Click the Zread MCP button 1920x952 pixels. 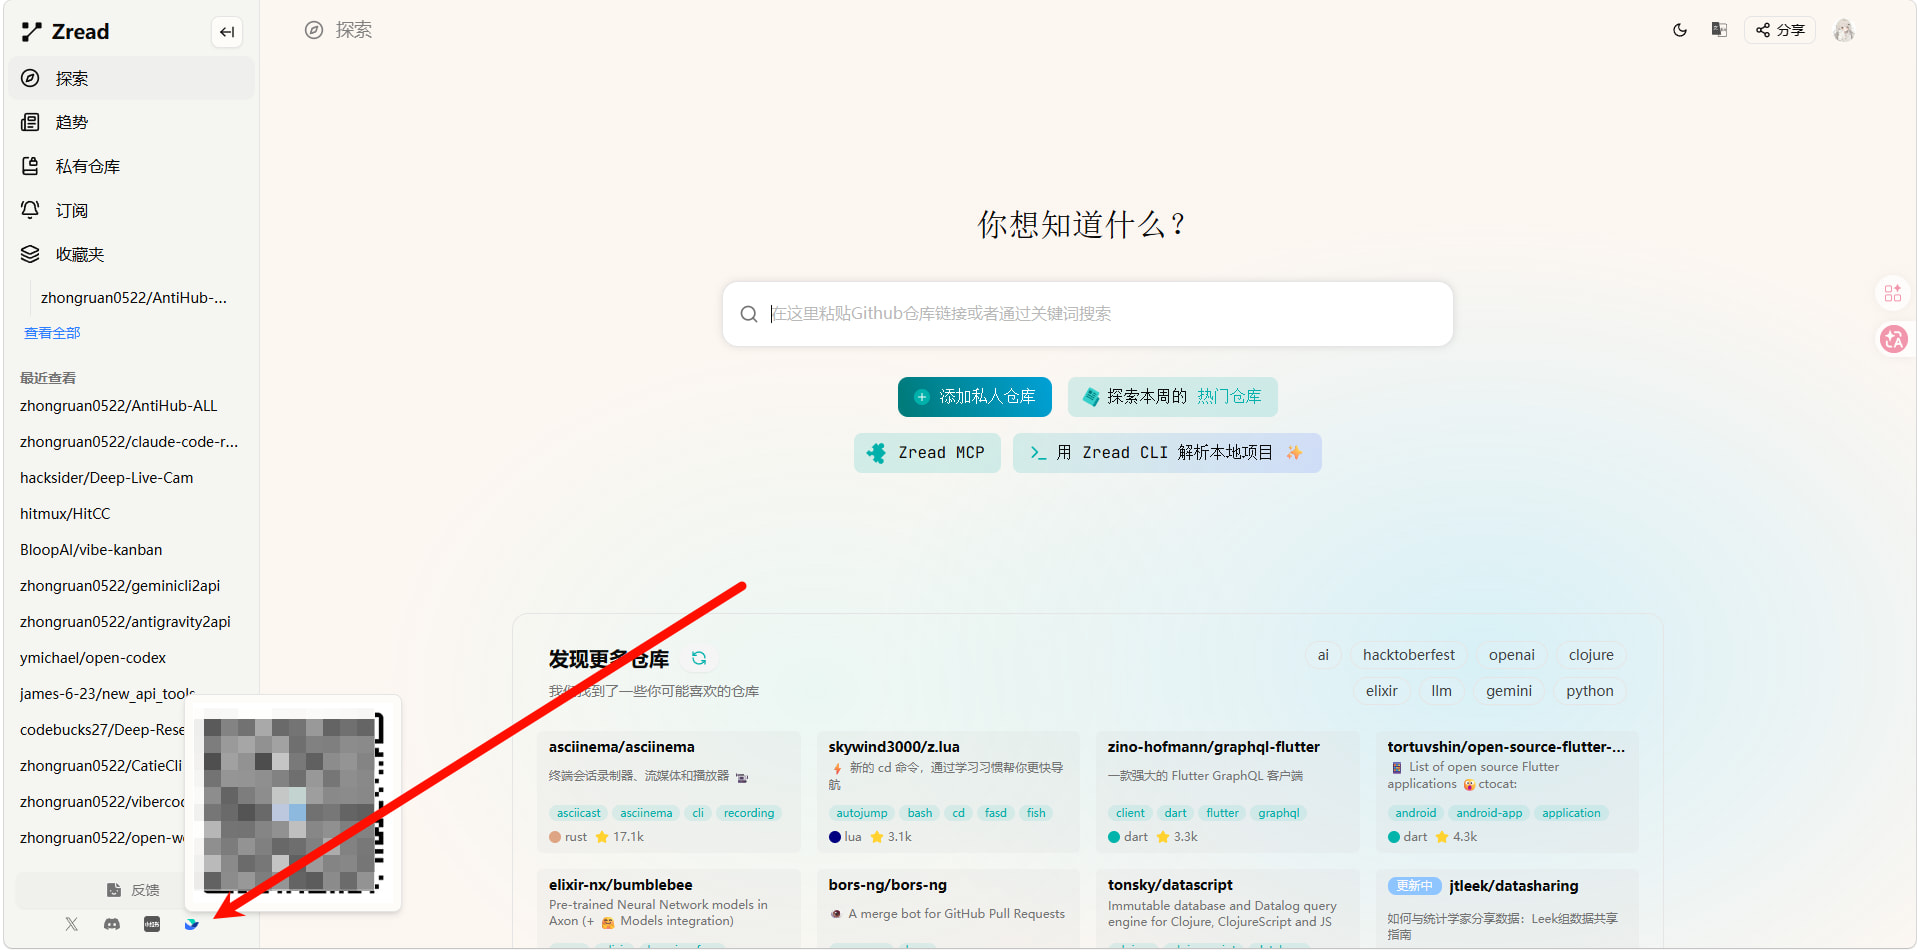[x=927, y=453]
